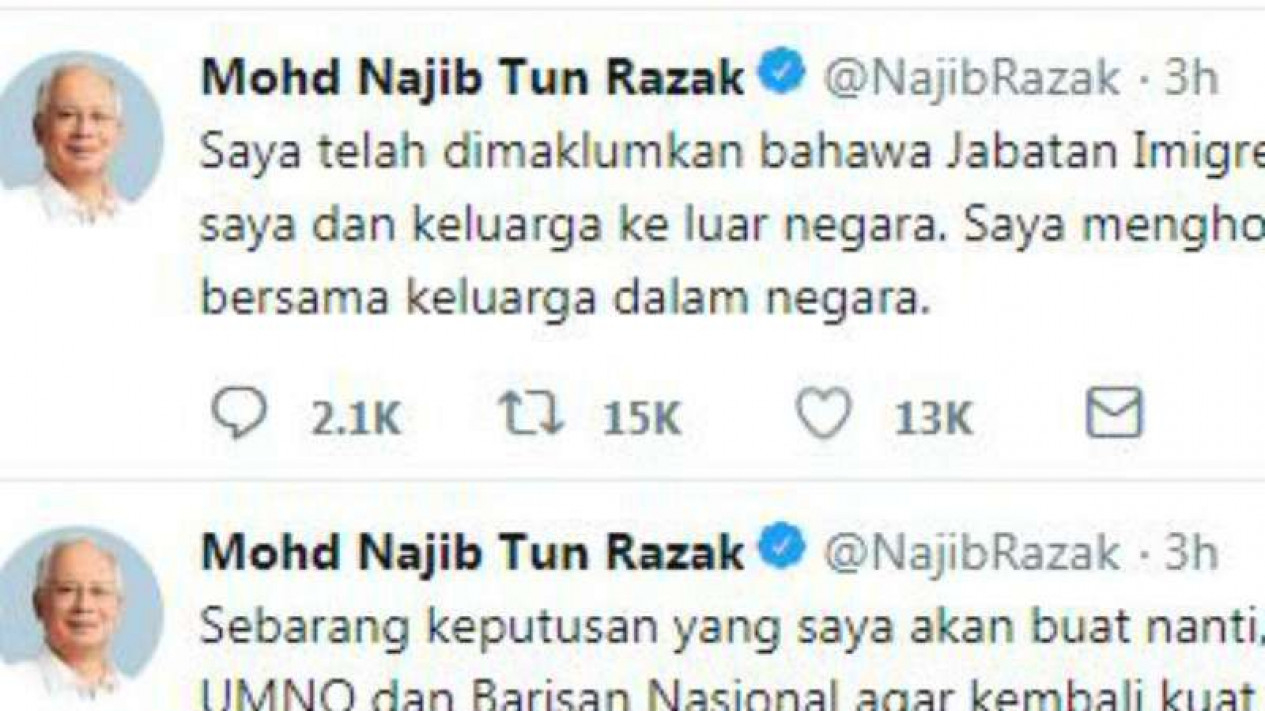Viewport: 1265px width, 711px height.
Task: Like the first tweet with heart icon
Action: click(823, 414)
